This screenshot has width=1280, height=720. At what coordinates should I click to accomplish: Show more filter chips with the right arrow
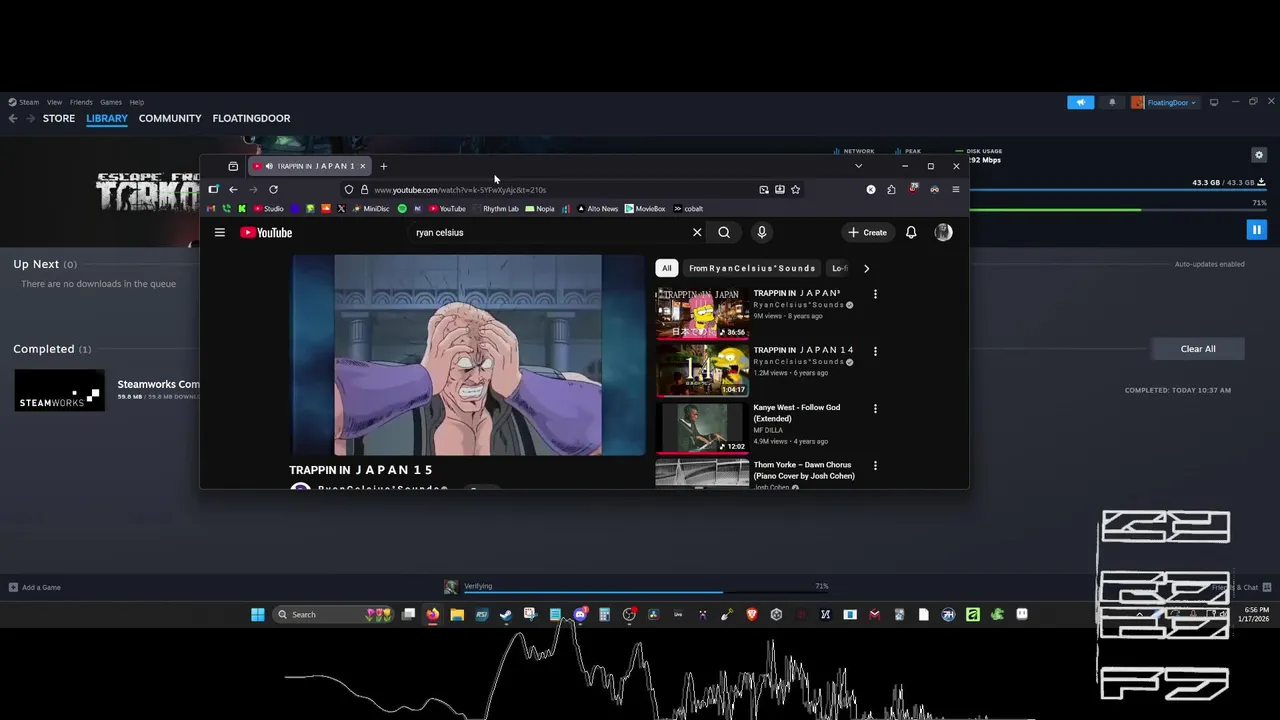866,268
